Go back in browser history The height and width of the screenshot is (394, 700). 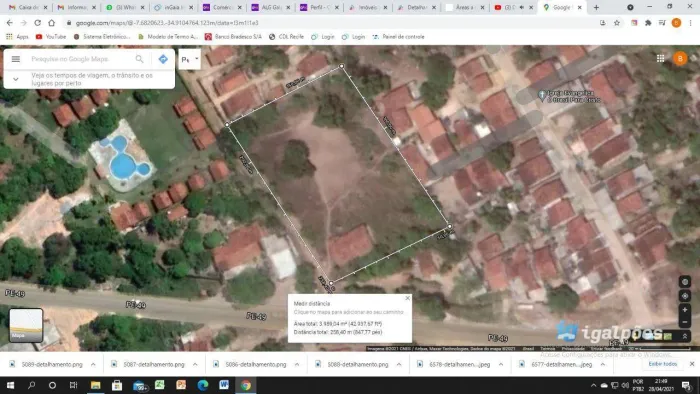tap(9, 23)
